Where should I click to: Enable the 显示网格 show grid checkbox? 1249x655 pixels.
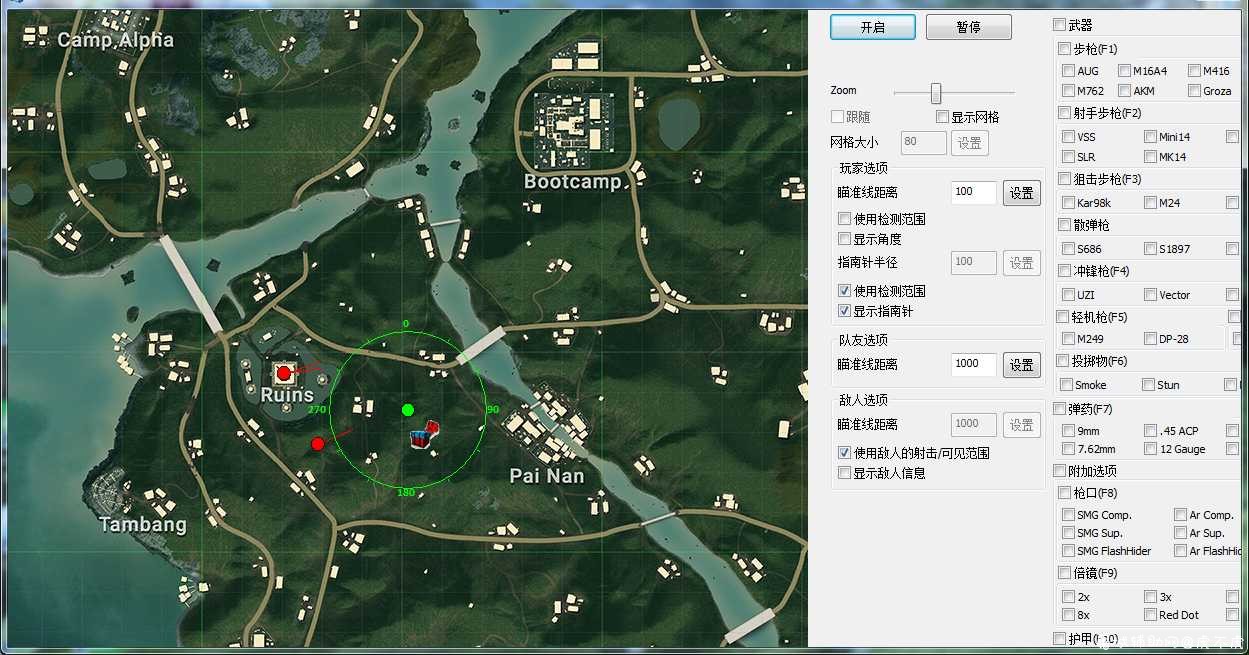point(942,117)
